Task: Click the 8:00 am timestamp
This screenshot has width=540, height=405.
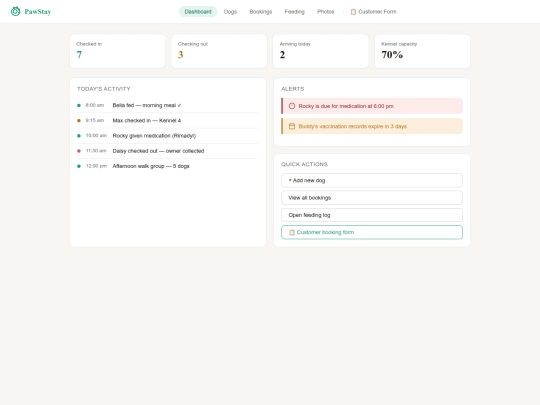Action: tap(95, 105)
